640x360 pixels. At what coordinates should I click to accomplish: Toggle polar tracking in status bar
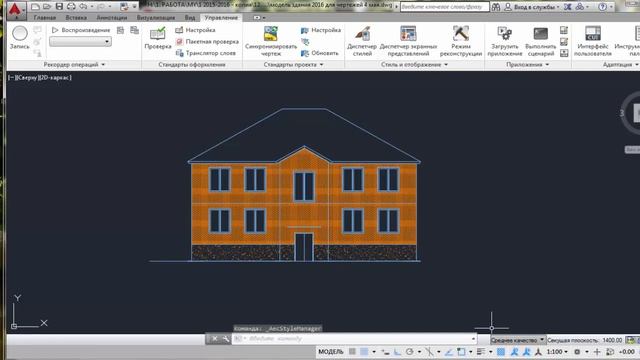tap(409, 351)
